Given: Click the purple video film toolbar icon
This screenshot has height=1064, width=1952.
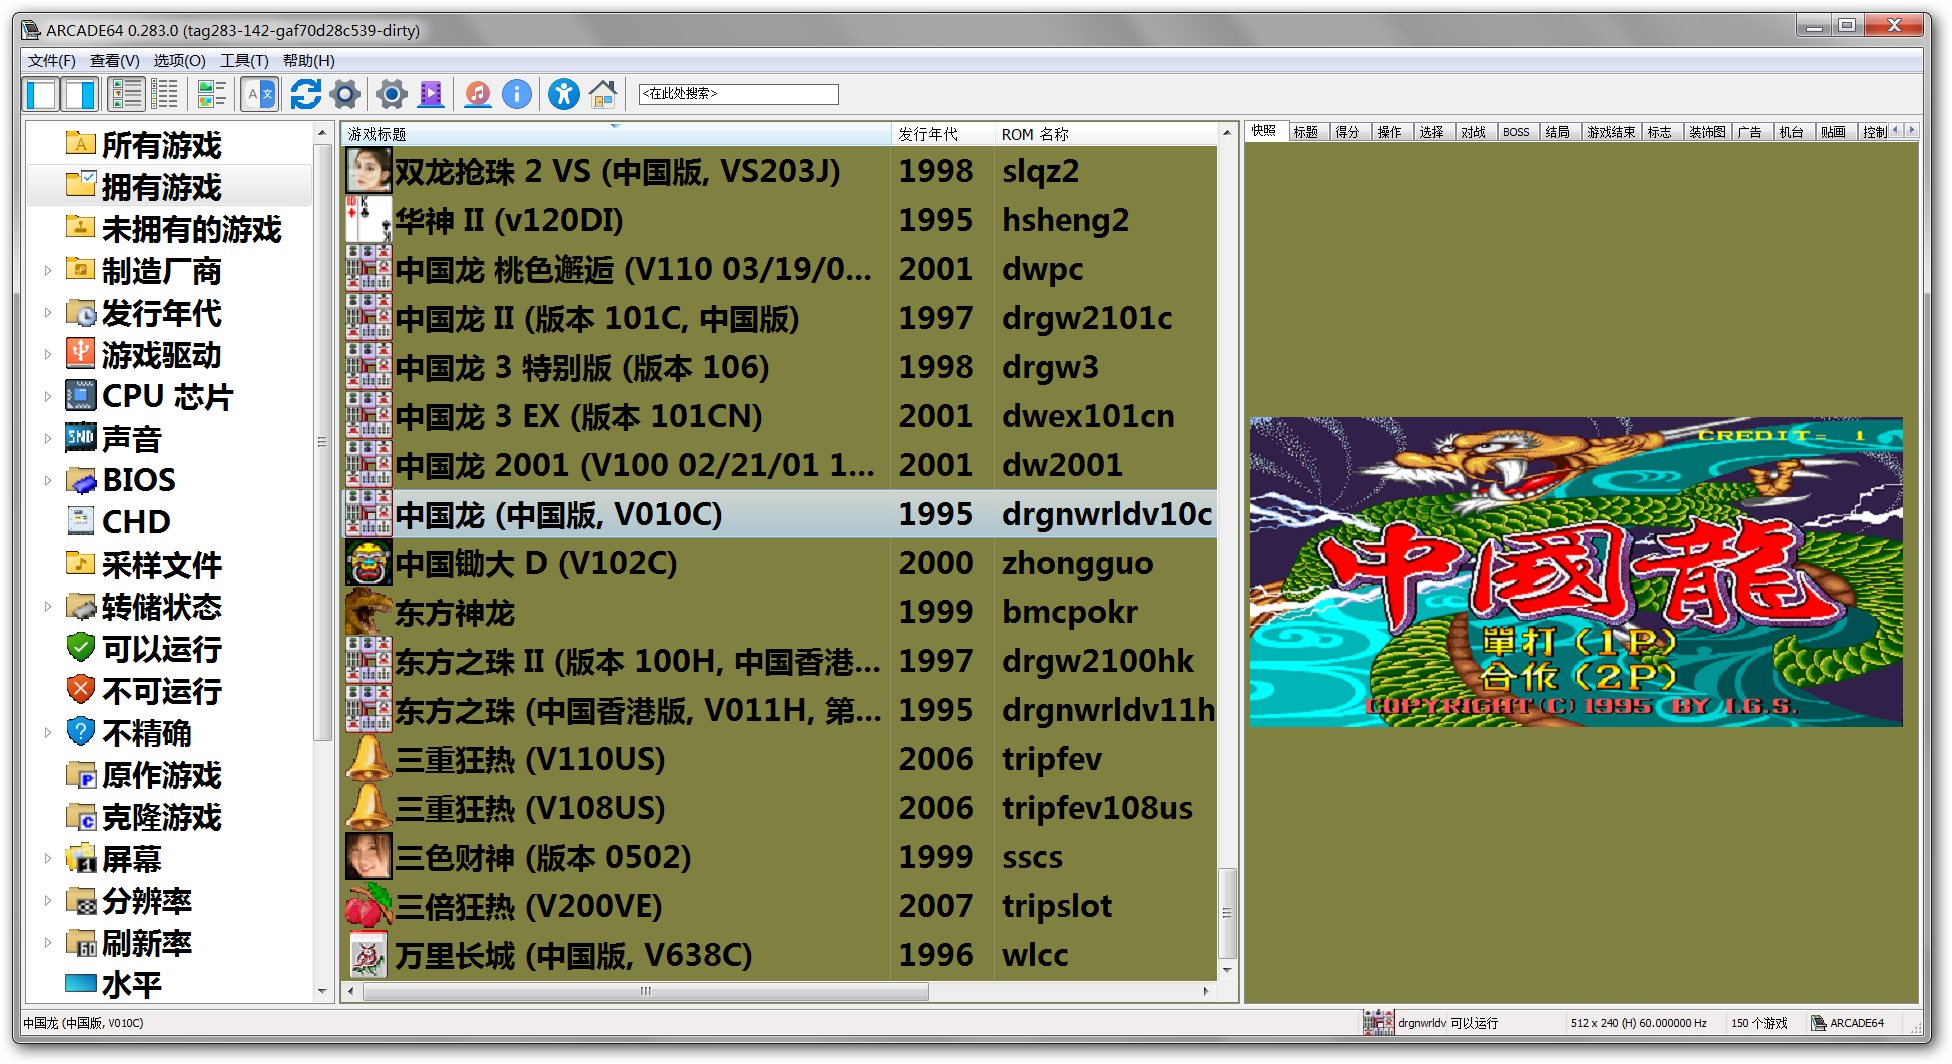Looking at the screenshot, I should click(x=431, y=94).
